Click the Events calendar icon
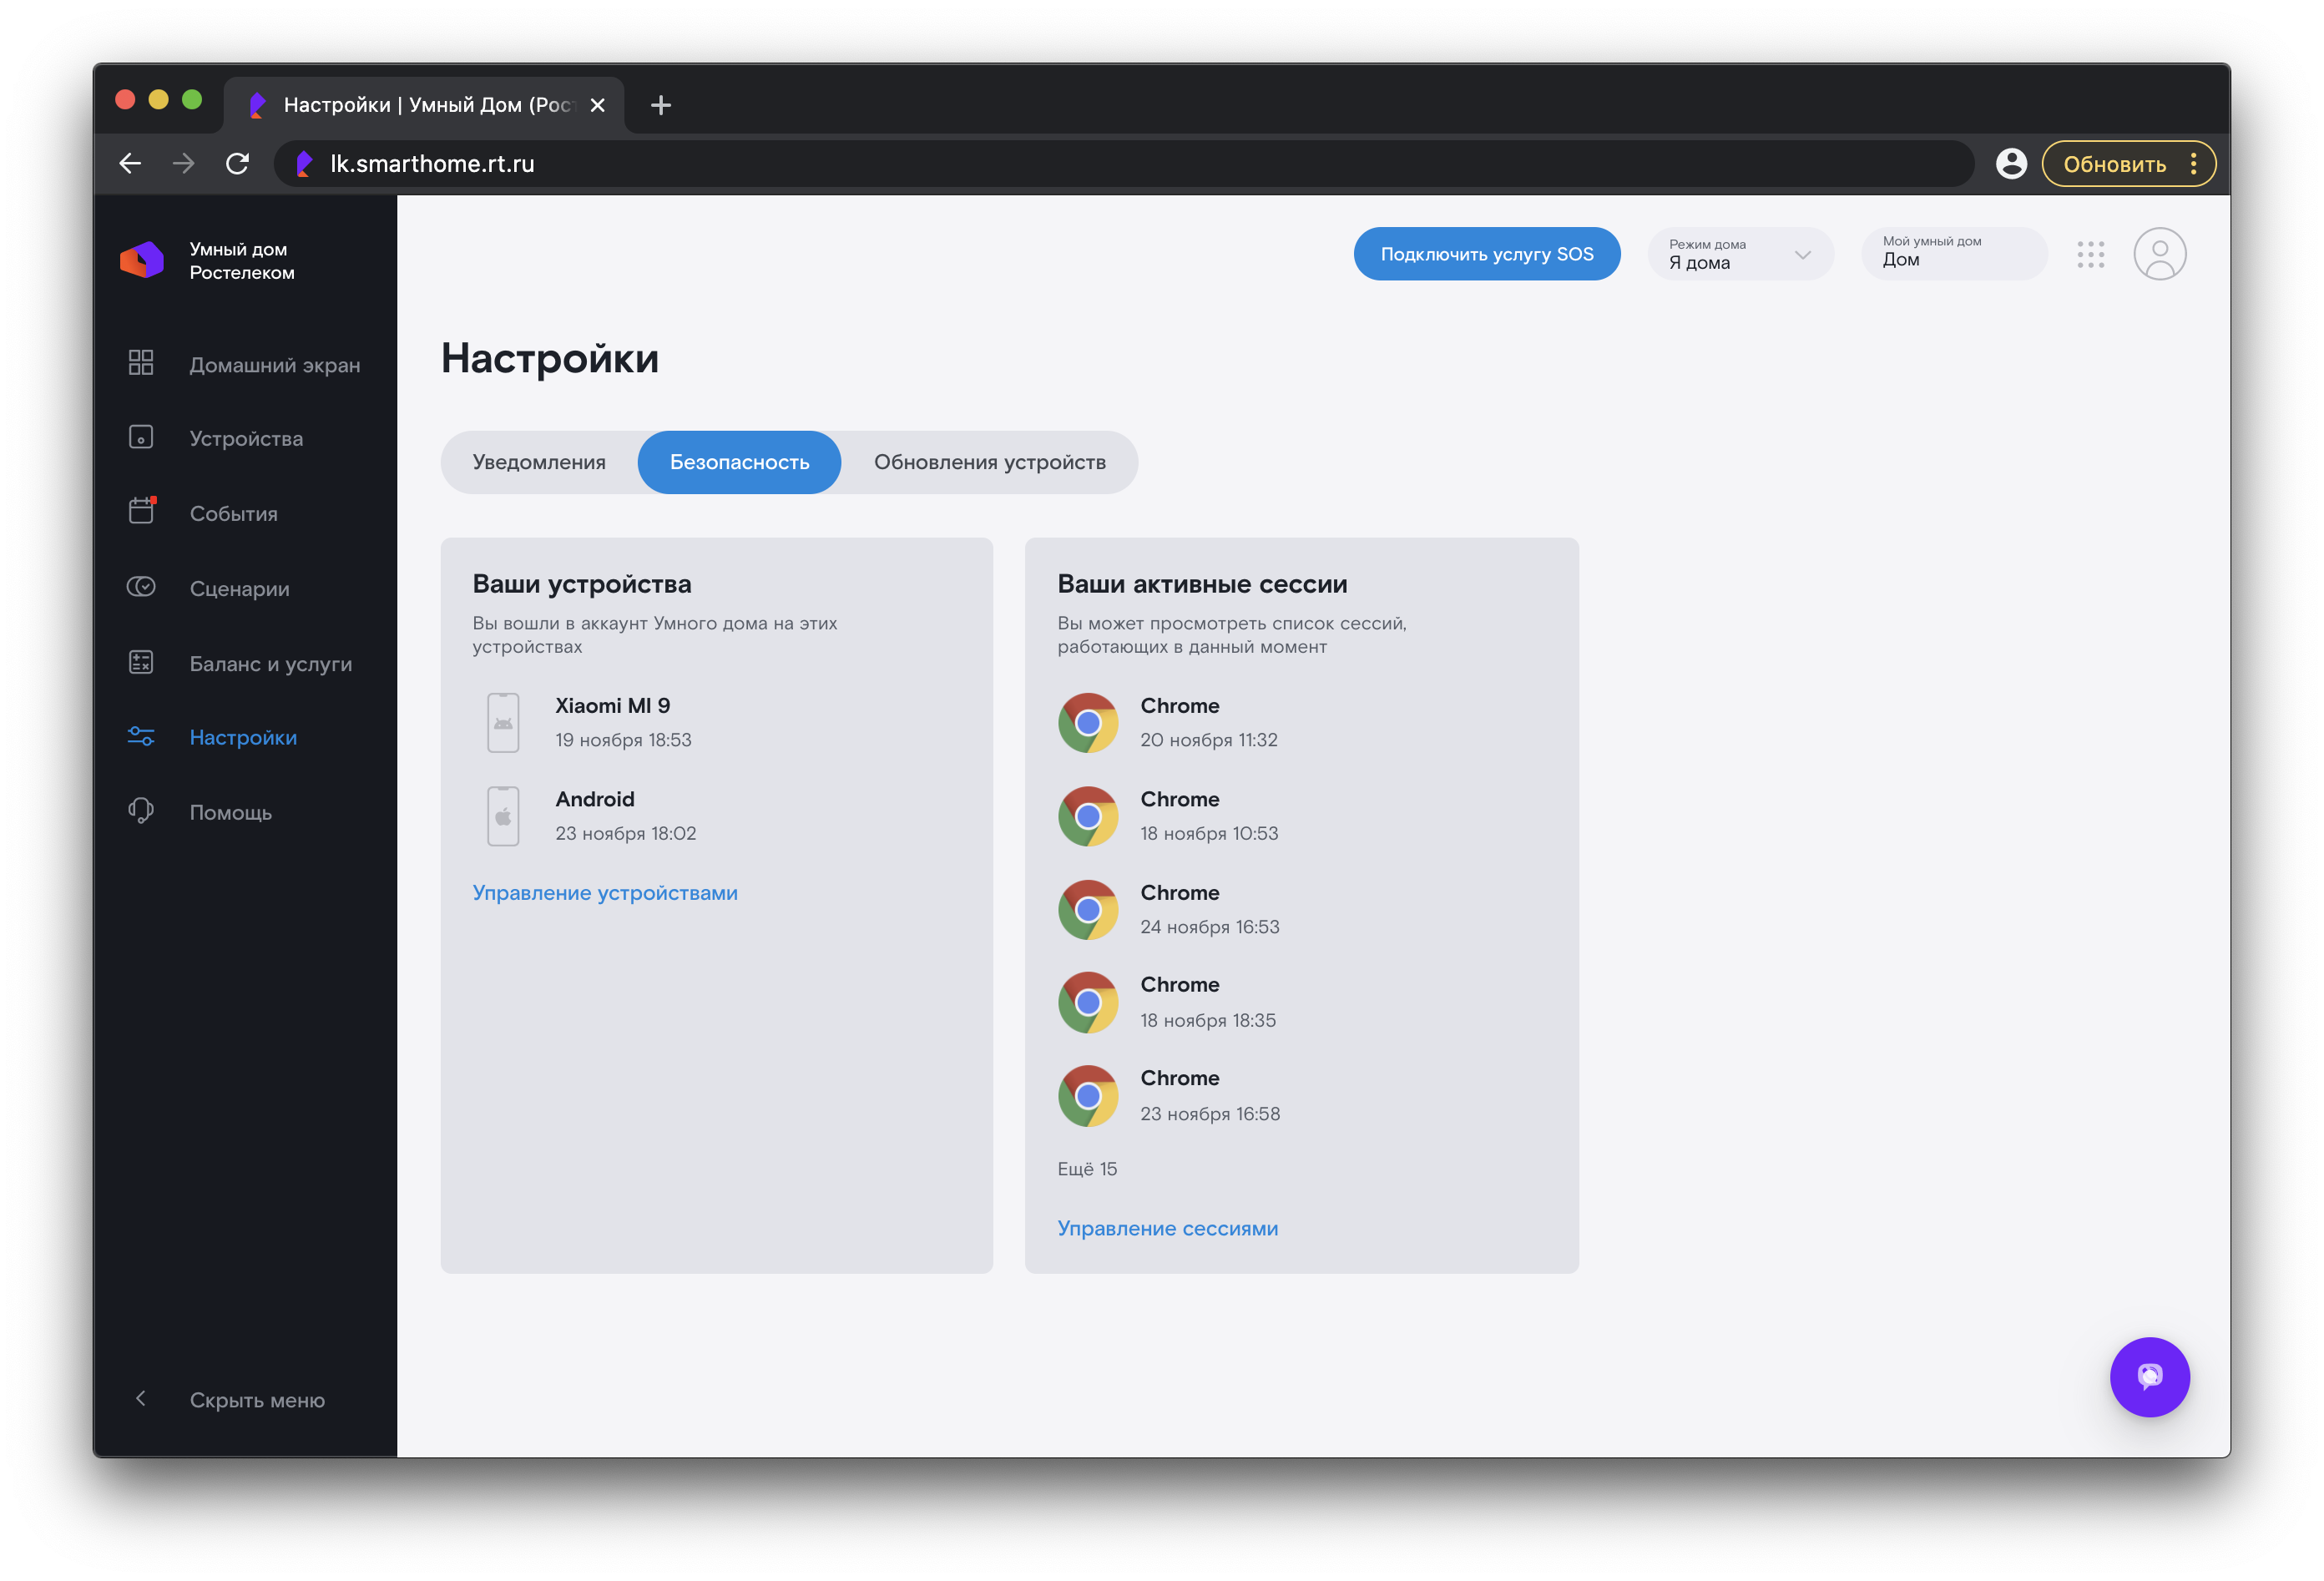This screenshot has height=1581, width=2324. (x=141, y=512)
